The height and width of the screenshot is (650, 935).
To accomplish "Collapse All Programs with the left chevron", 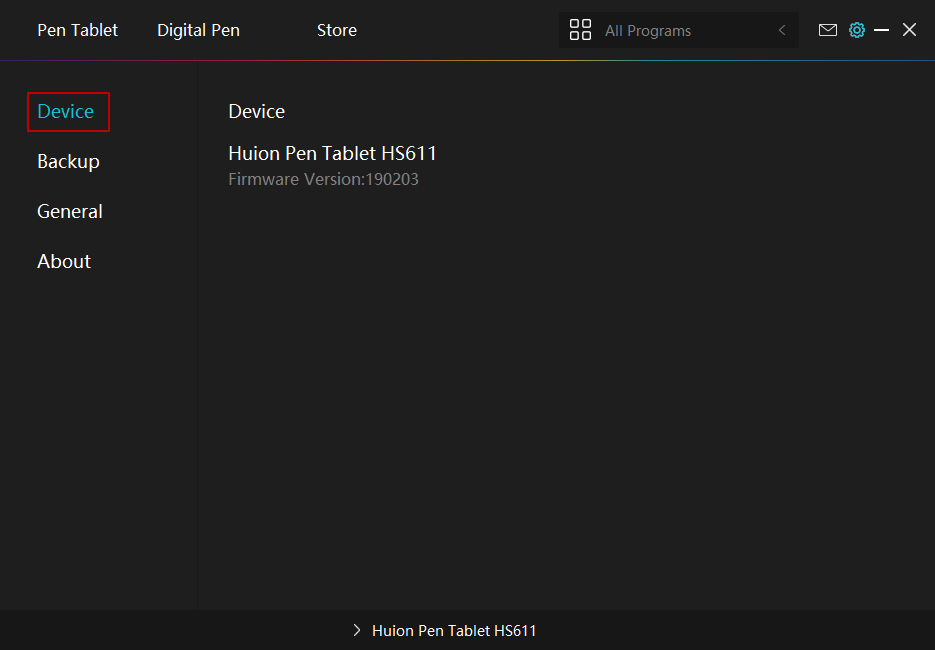I will coord(782,30).
